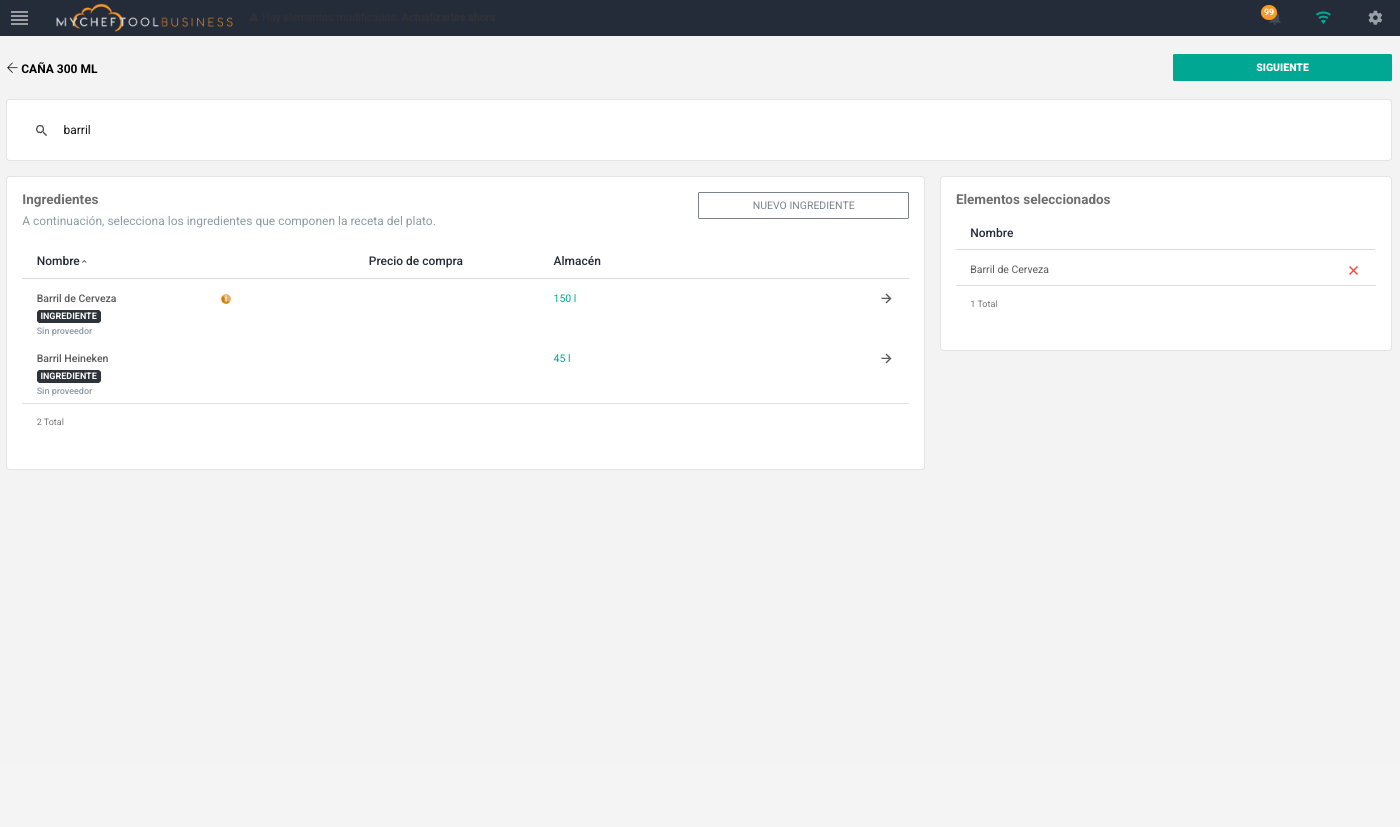Image resolution: width=1400 pixels, height=827 pixels.
Task: Go back using arrow beside CAÑA 300 ML
Action: pos(12,68)
